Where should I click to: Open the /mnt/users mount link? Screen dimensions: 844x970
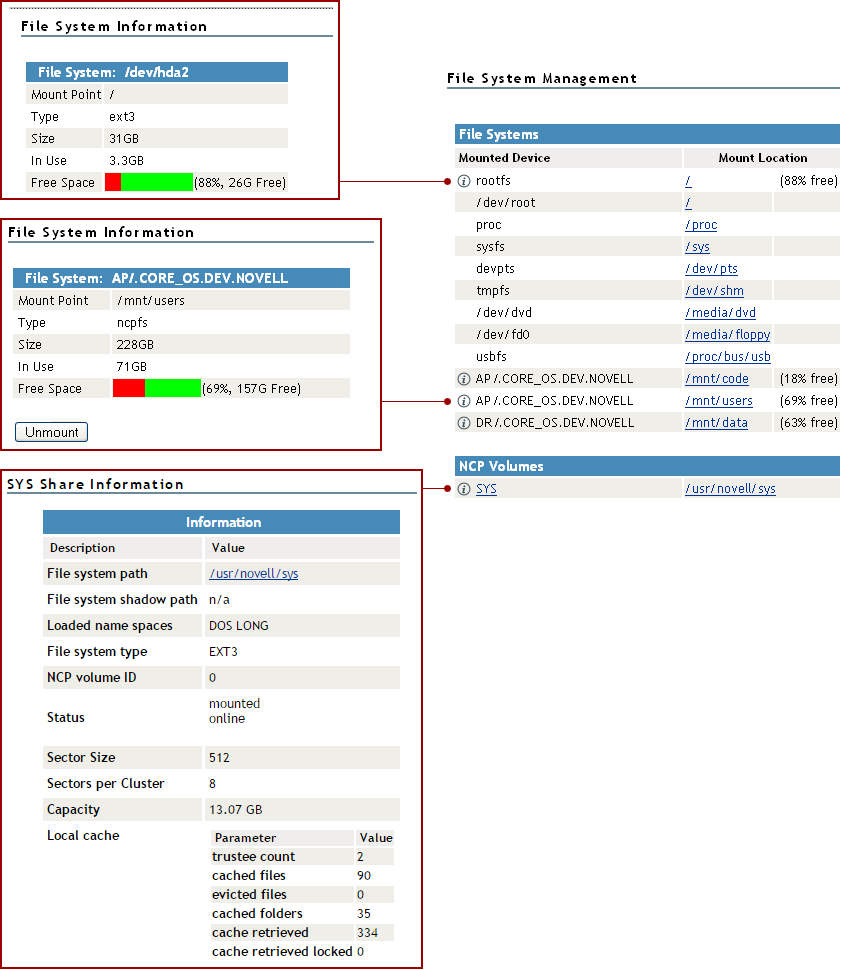click(x=718, y=401)
